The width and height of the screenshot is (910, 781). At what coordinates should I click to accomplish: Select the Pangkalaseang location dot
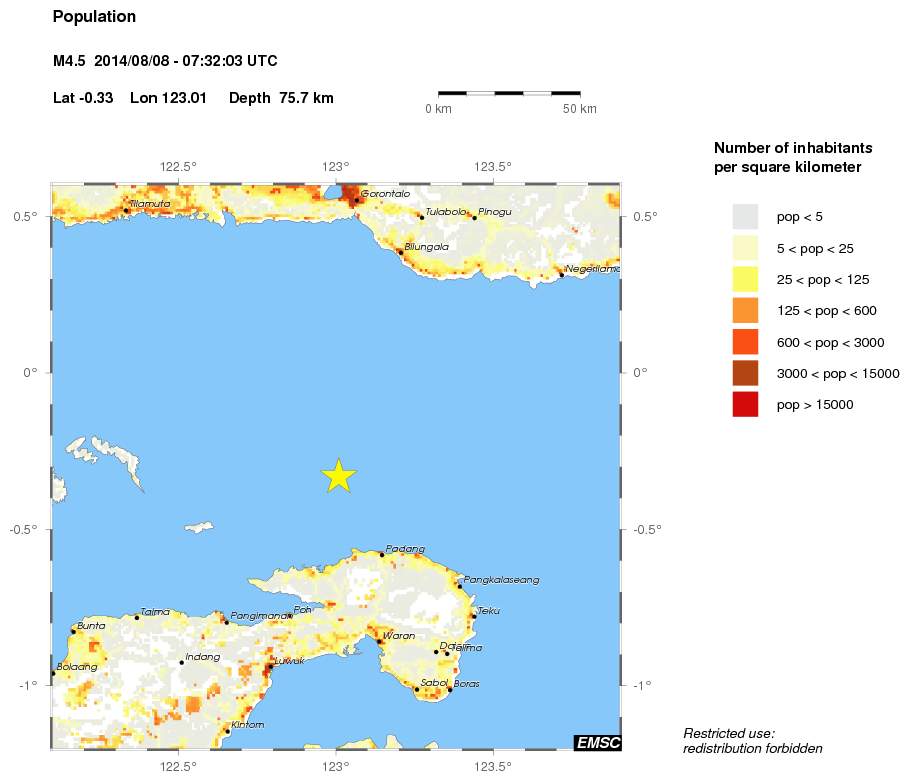click(460, 586)
